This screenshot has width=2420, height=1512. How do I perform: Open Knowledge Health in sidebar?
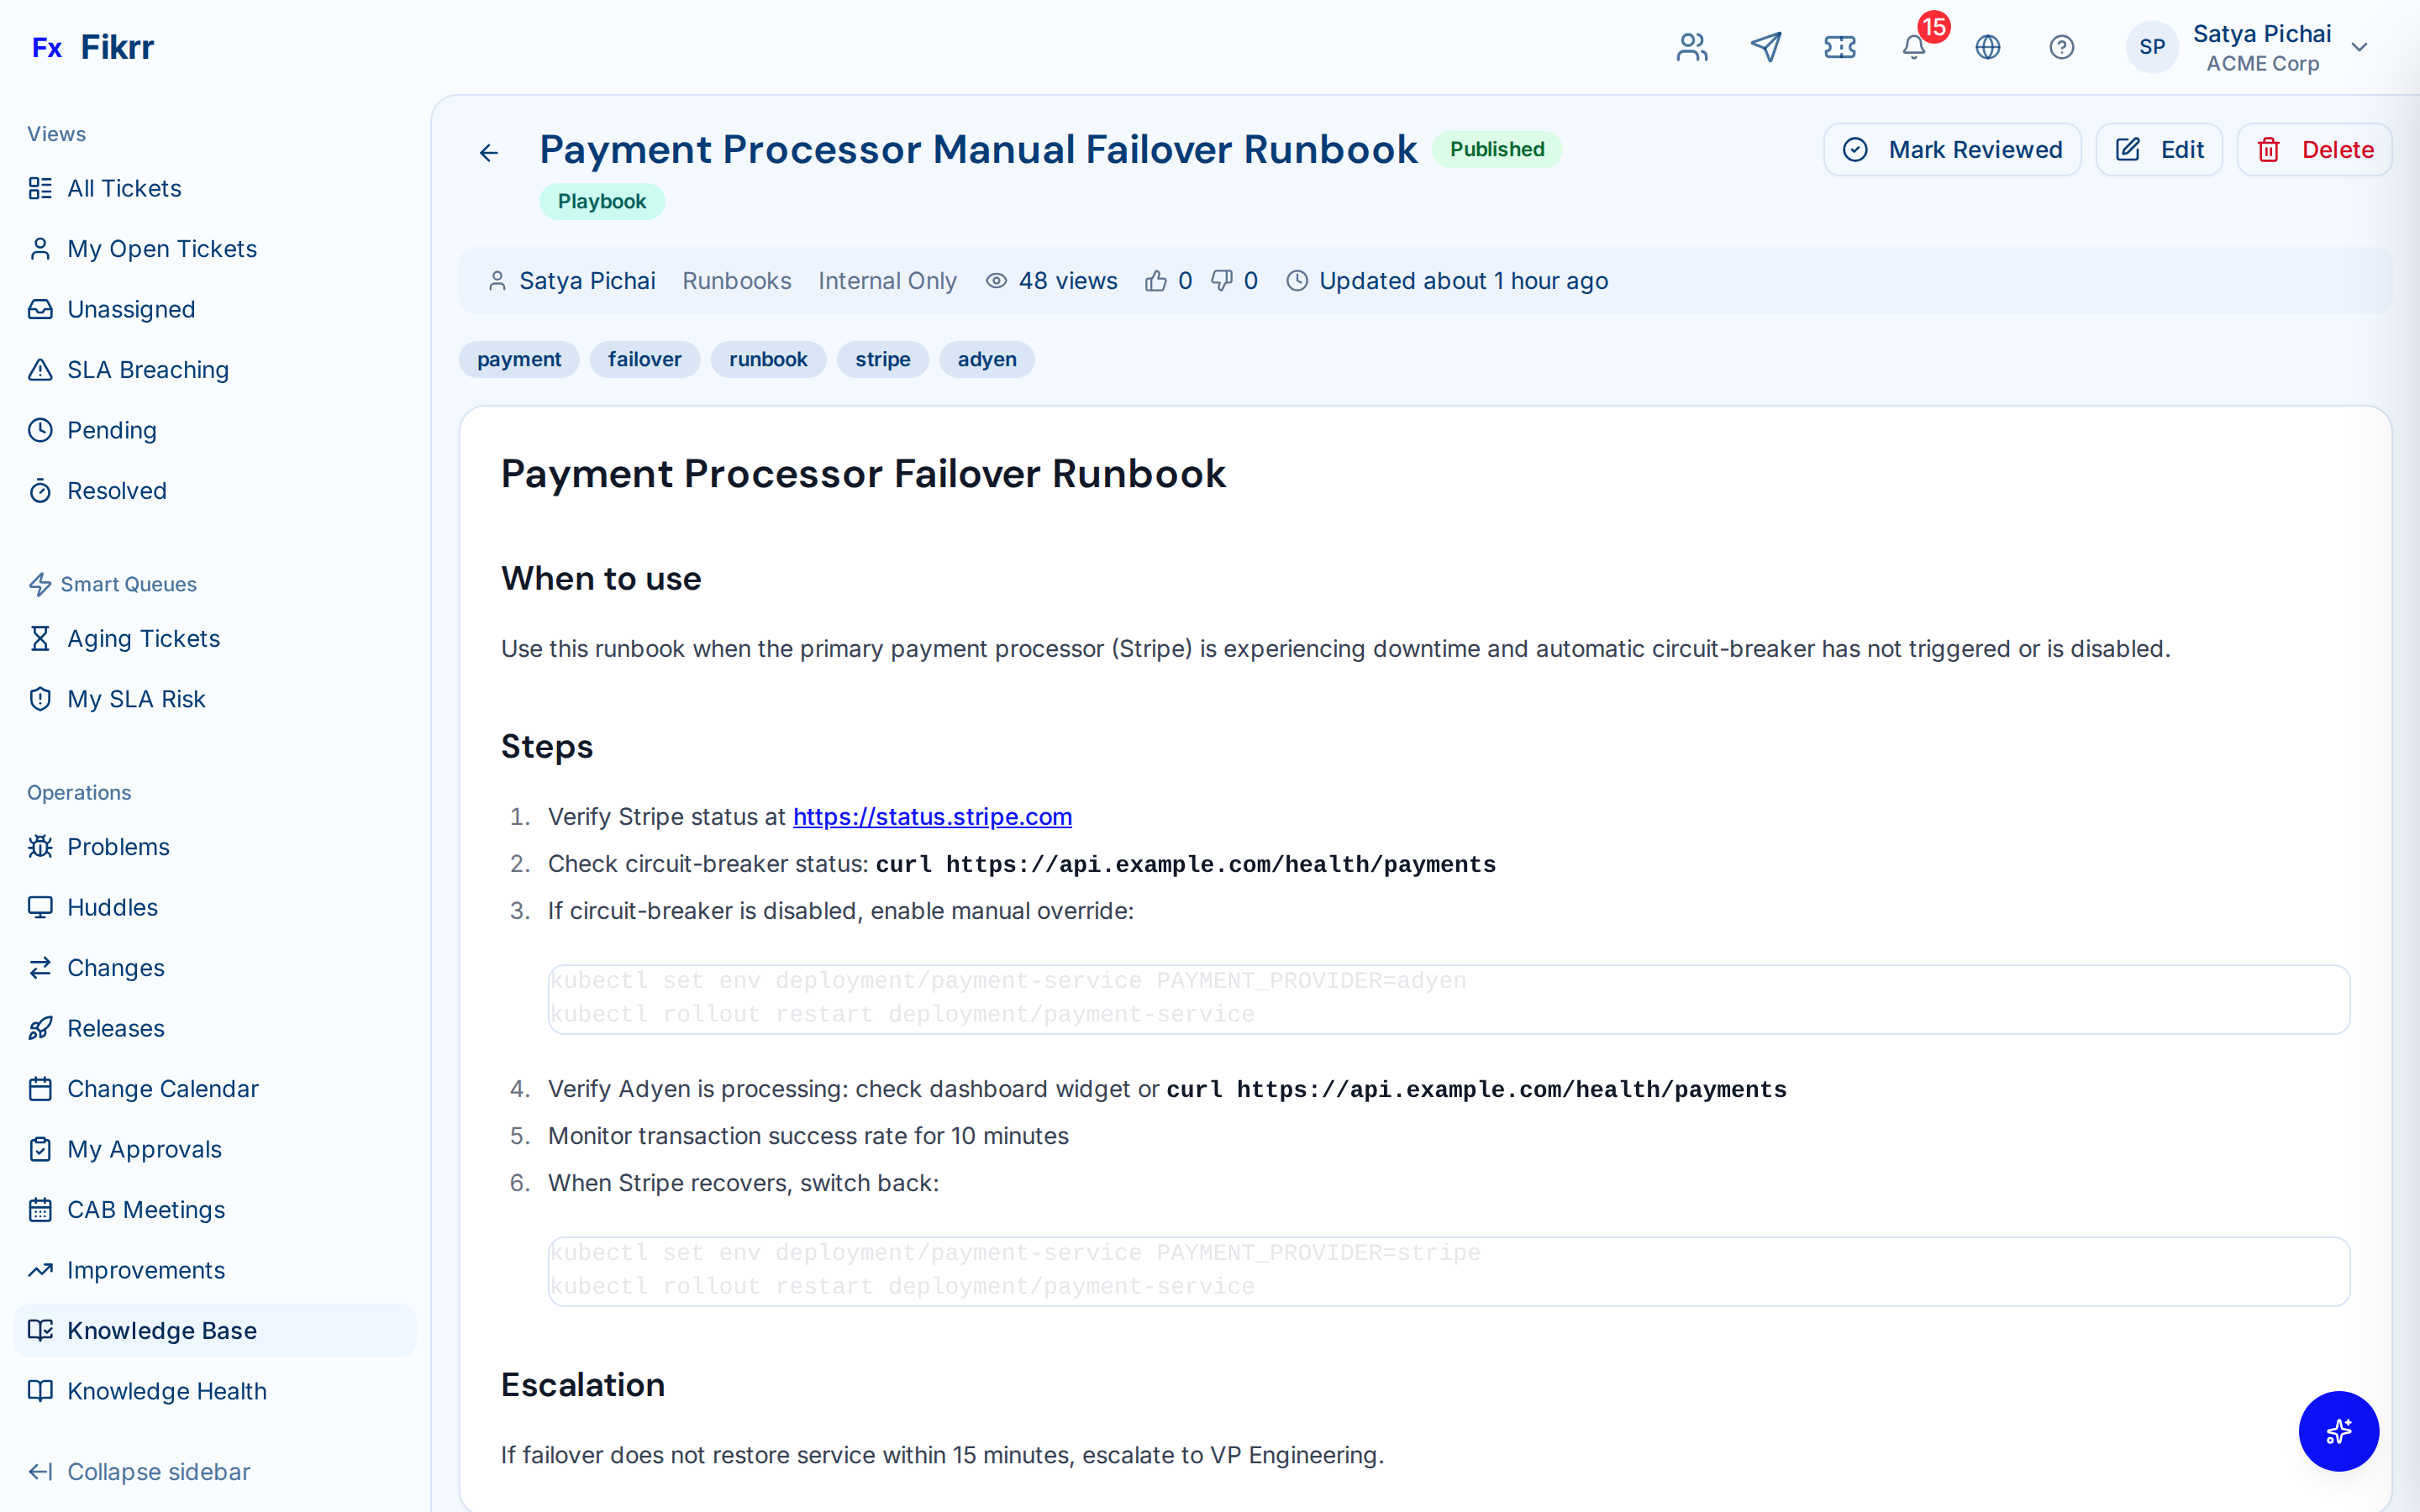(167, 1391)
